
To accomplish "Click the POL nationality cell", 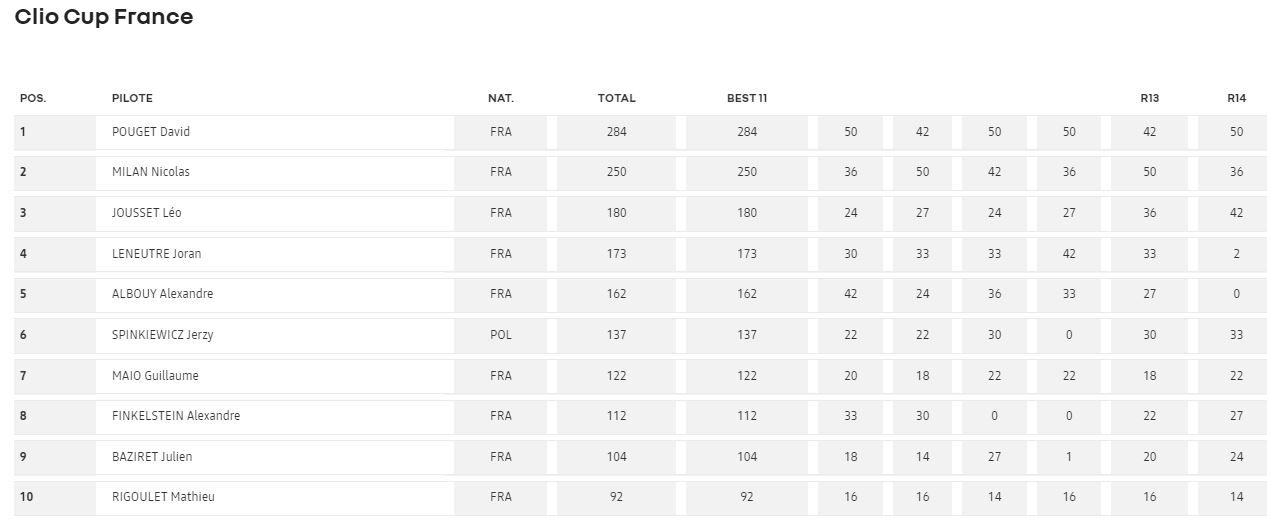I will click(501, 335).
